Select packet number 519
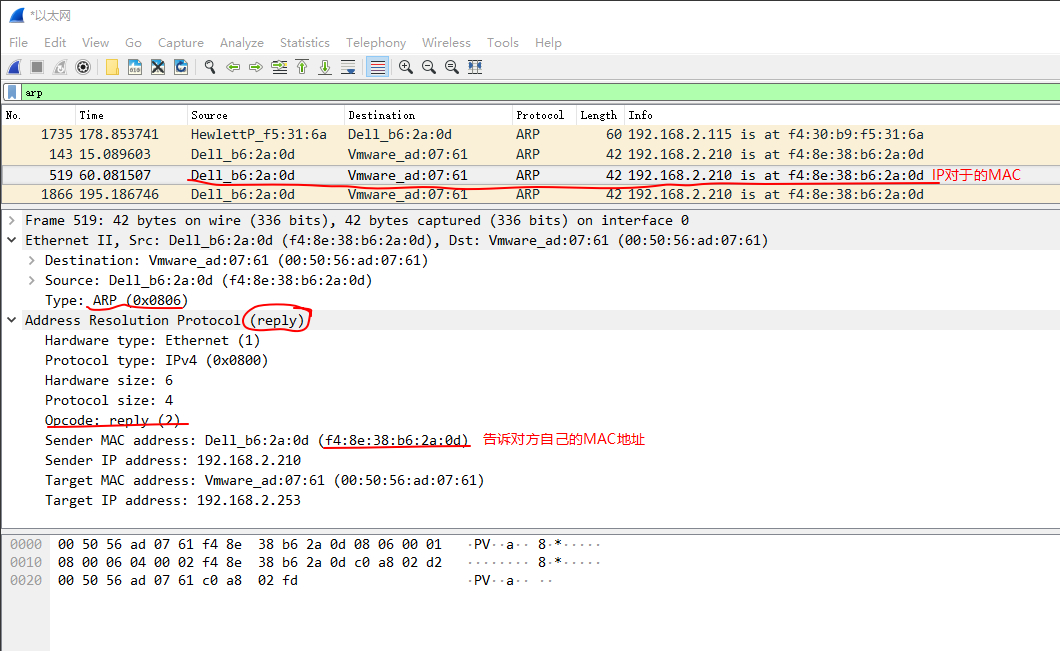The image size is (1060, 651). tap(531, 175)
